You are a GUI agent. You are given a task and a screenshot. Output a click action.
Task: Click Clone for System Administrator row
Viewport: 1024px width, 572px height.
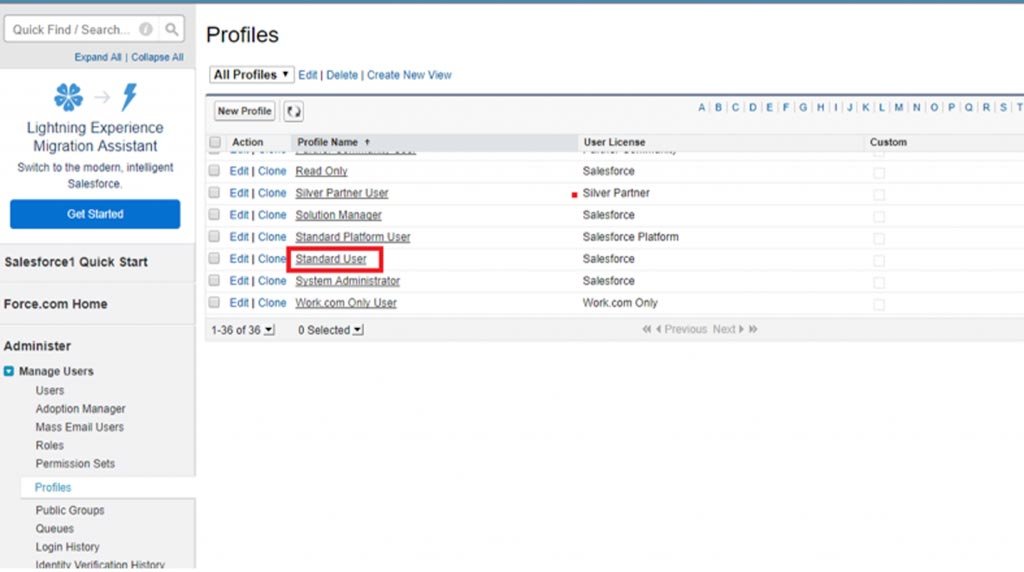[272, 281]
